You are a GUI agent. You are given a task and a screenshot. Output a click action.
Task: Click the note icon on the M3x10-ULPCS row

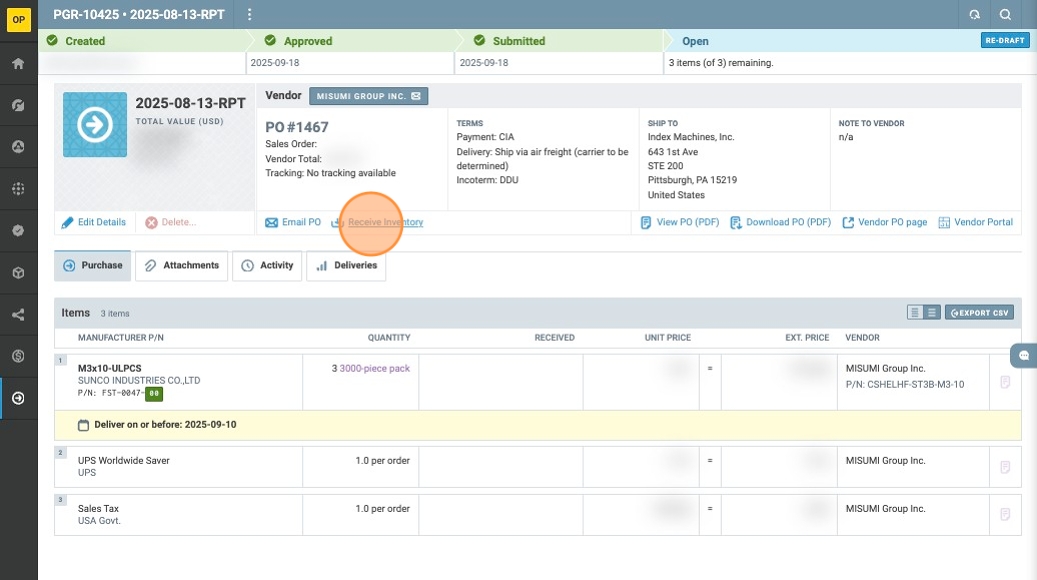click(x=1005, y=382)
